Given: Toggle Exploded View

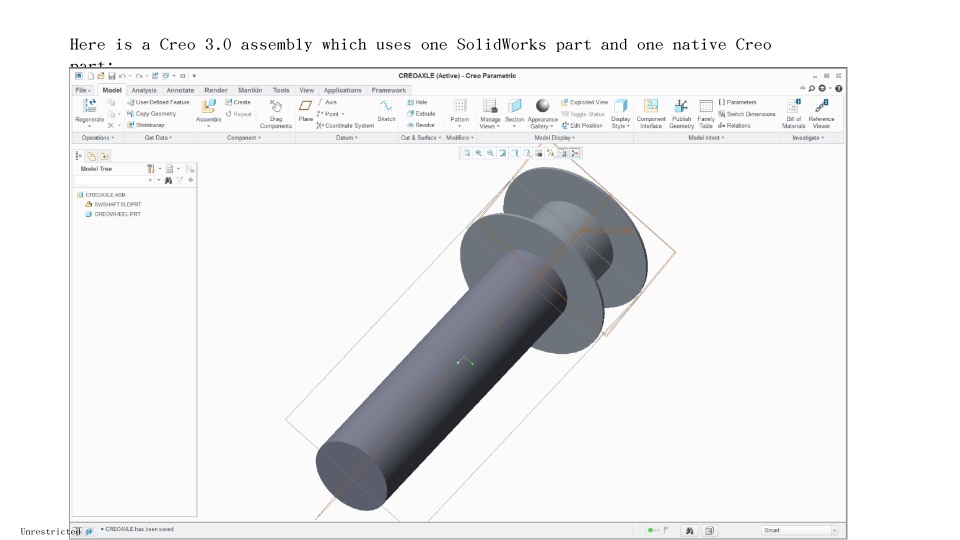Looking at the screenshot, I should click(584, 102).
